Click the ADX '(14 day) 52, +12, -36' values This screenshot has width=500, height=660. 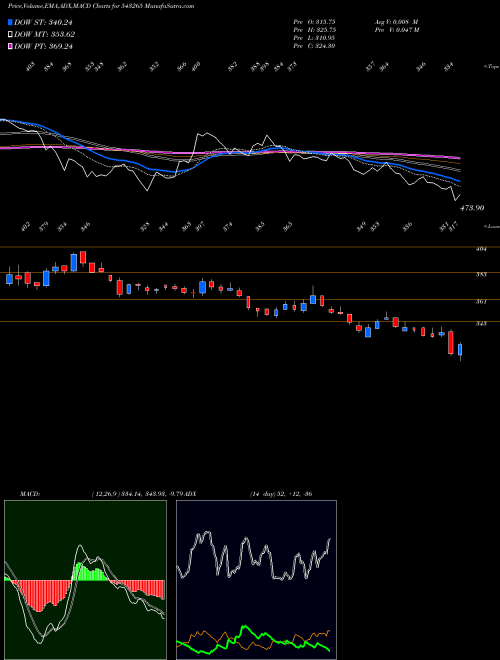click(281, 493)
